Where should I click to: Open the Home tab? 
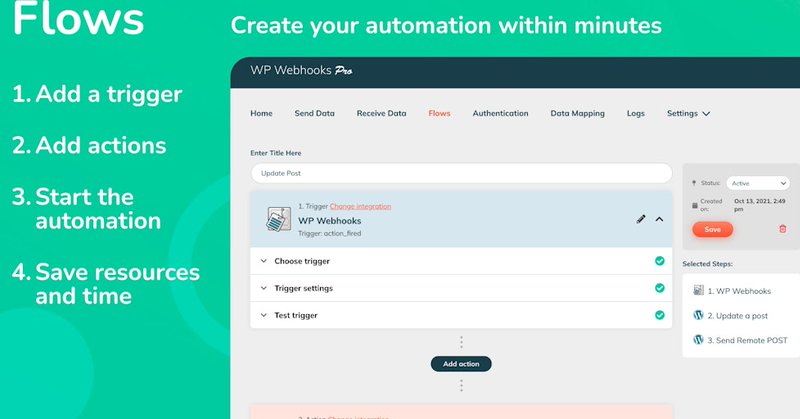261,113
